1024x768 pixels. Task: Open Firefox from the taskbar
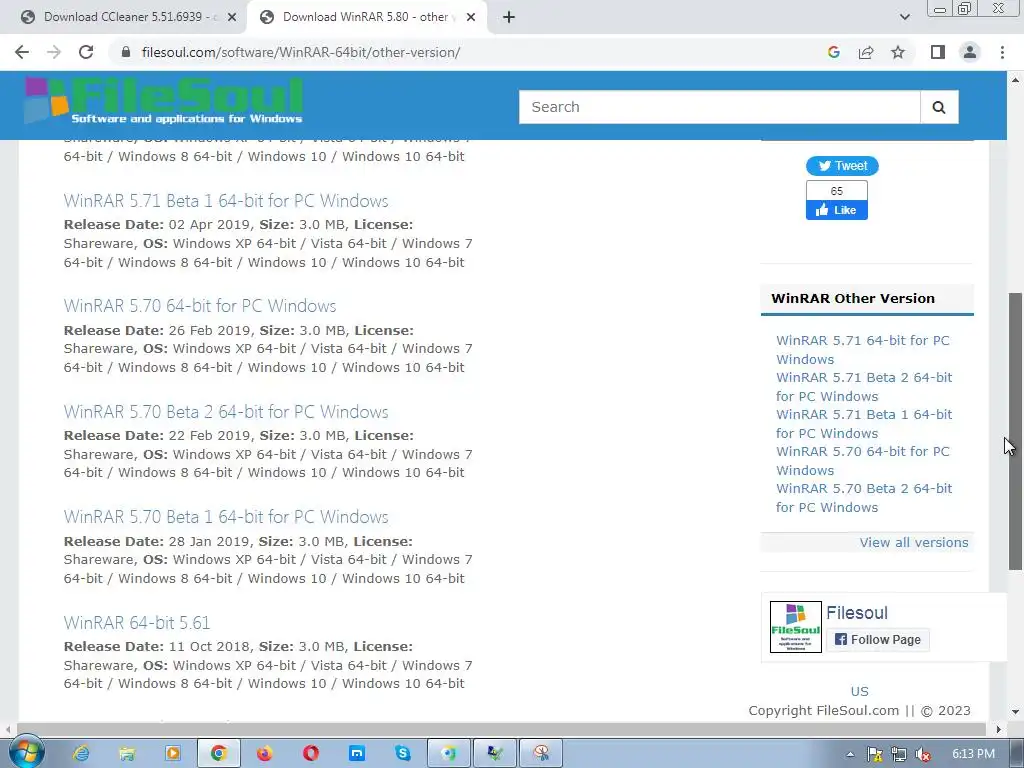point(264,754)
